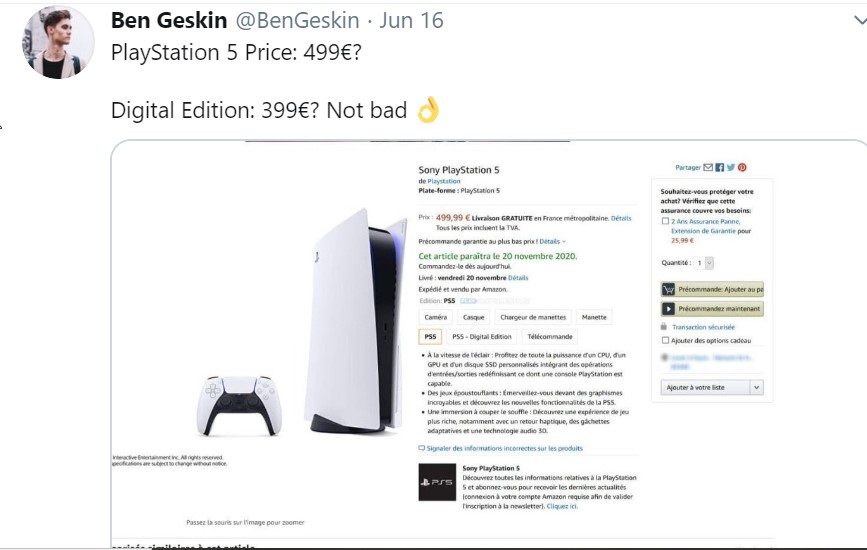Expand the Ajouter à votre liste dropdown arrow
867x550 pixels.
pos(756,387)
